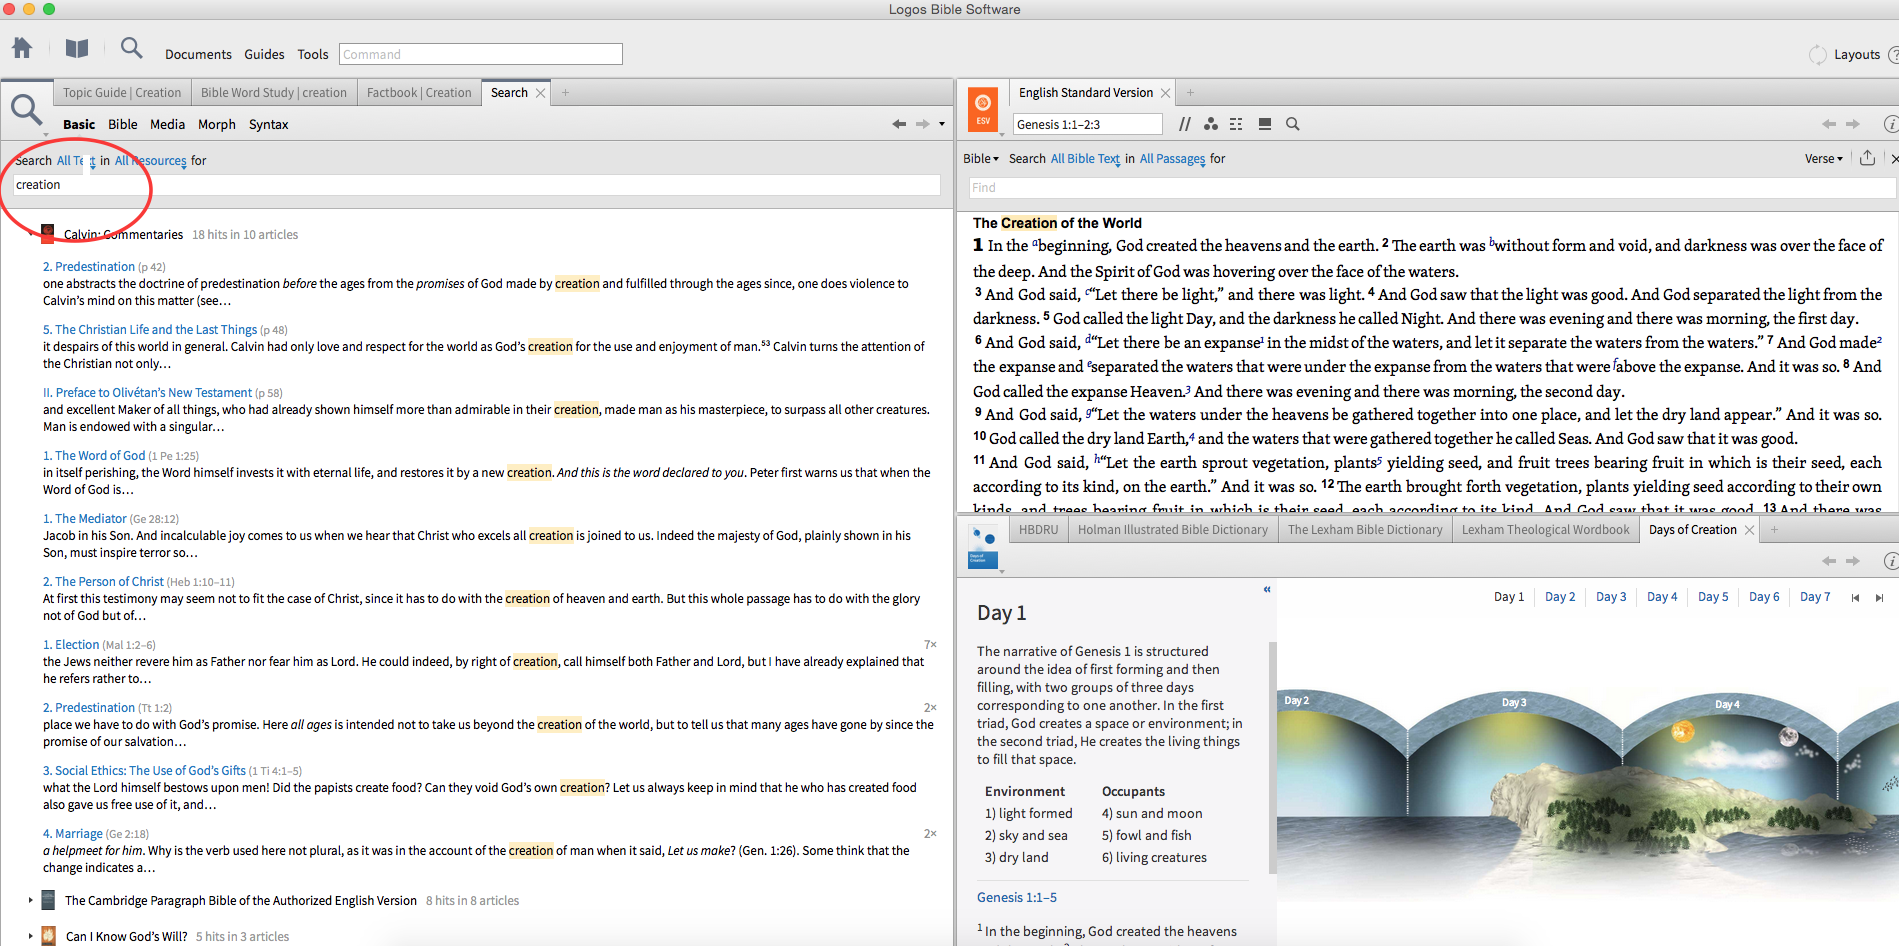Close the Days of Creation tab
The height and width of the screenshot is (946, 1899).
[1749, 530]
